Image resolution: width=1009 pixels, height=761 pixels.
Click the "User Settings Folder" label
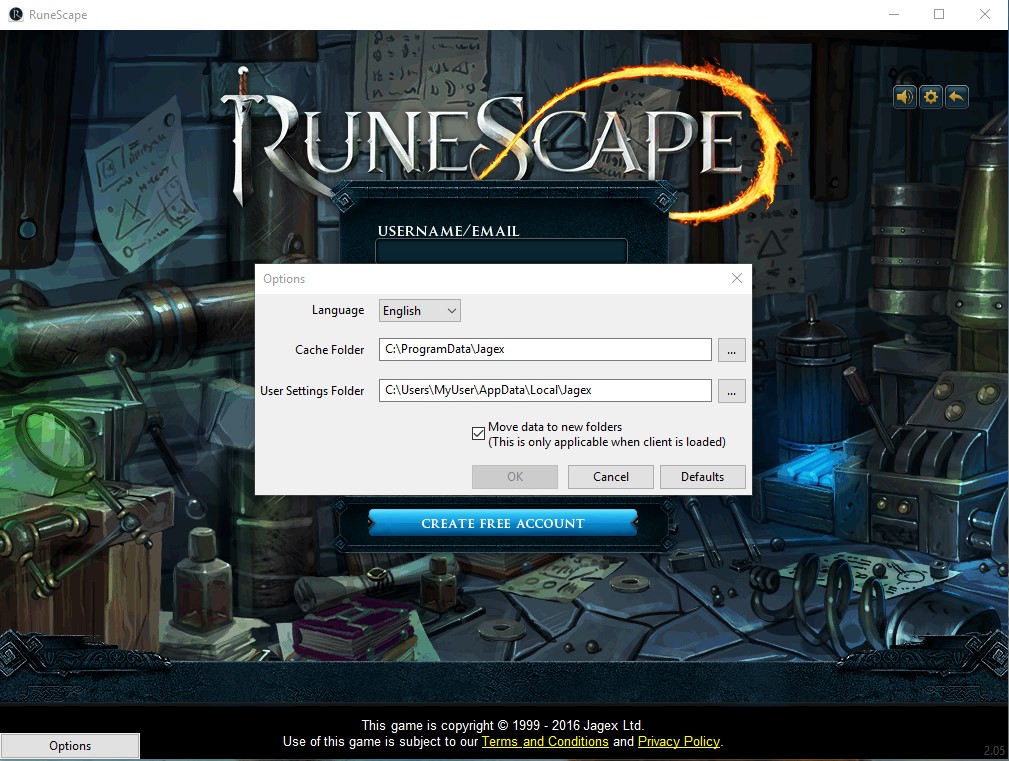click(312, 390)
